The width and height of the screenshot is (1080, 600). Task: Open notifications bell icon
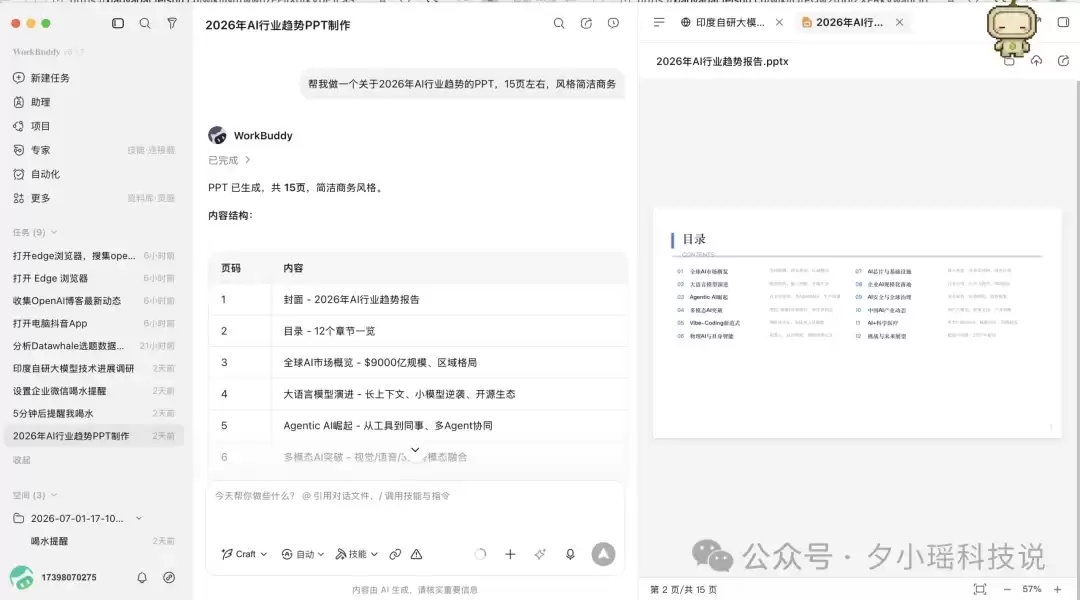tap(142, 578)
